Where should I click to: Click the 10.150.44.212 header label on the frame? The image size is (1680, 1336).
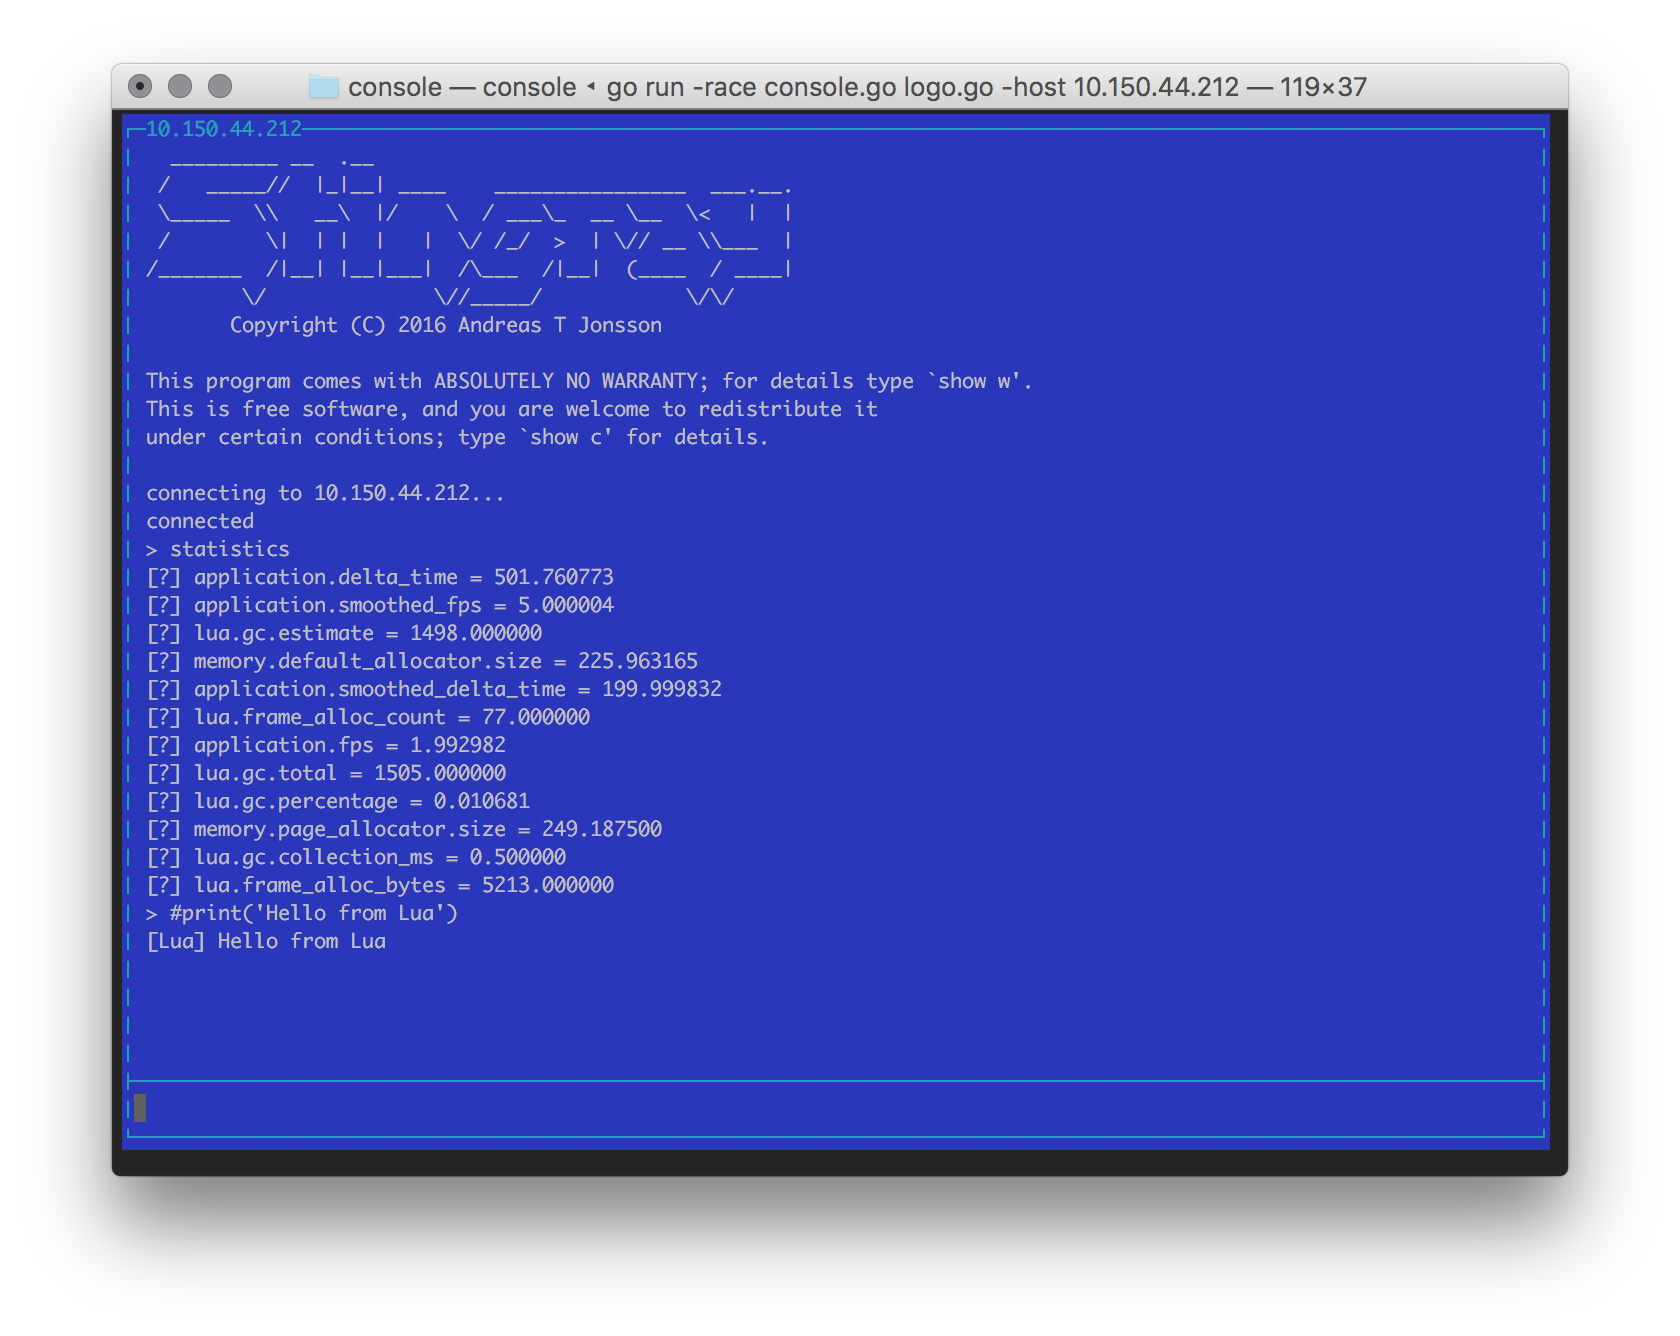223,129
